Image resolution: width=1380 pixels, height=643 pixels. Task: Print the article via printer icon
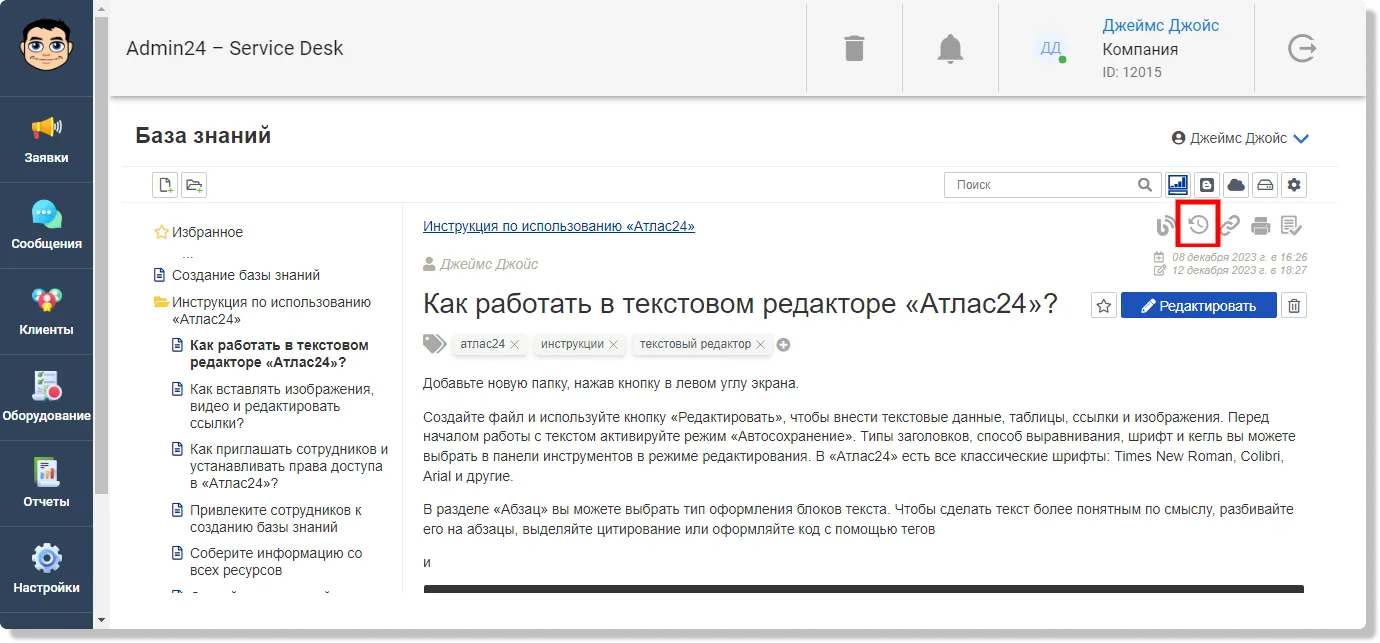point(1261,226)
